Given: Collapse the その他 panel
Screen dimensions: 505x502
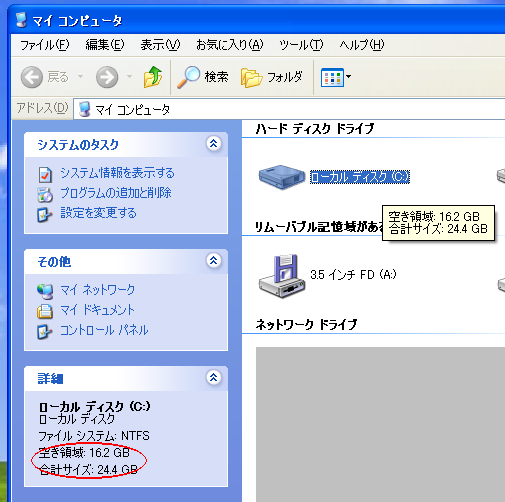Looking at the screenshot, I should pos(213,260).
